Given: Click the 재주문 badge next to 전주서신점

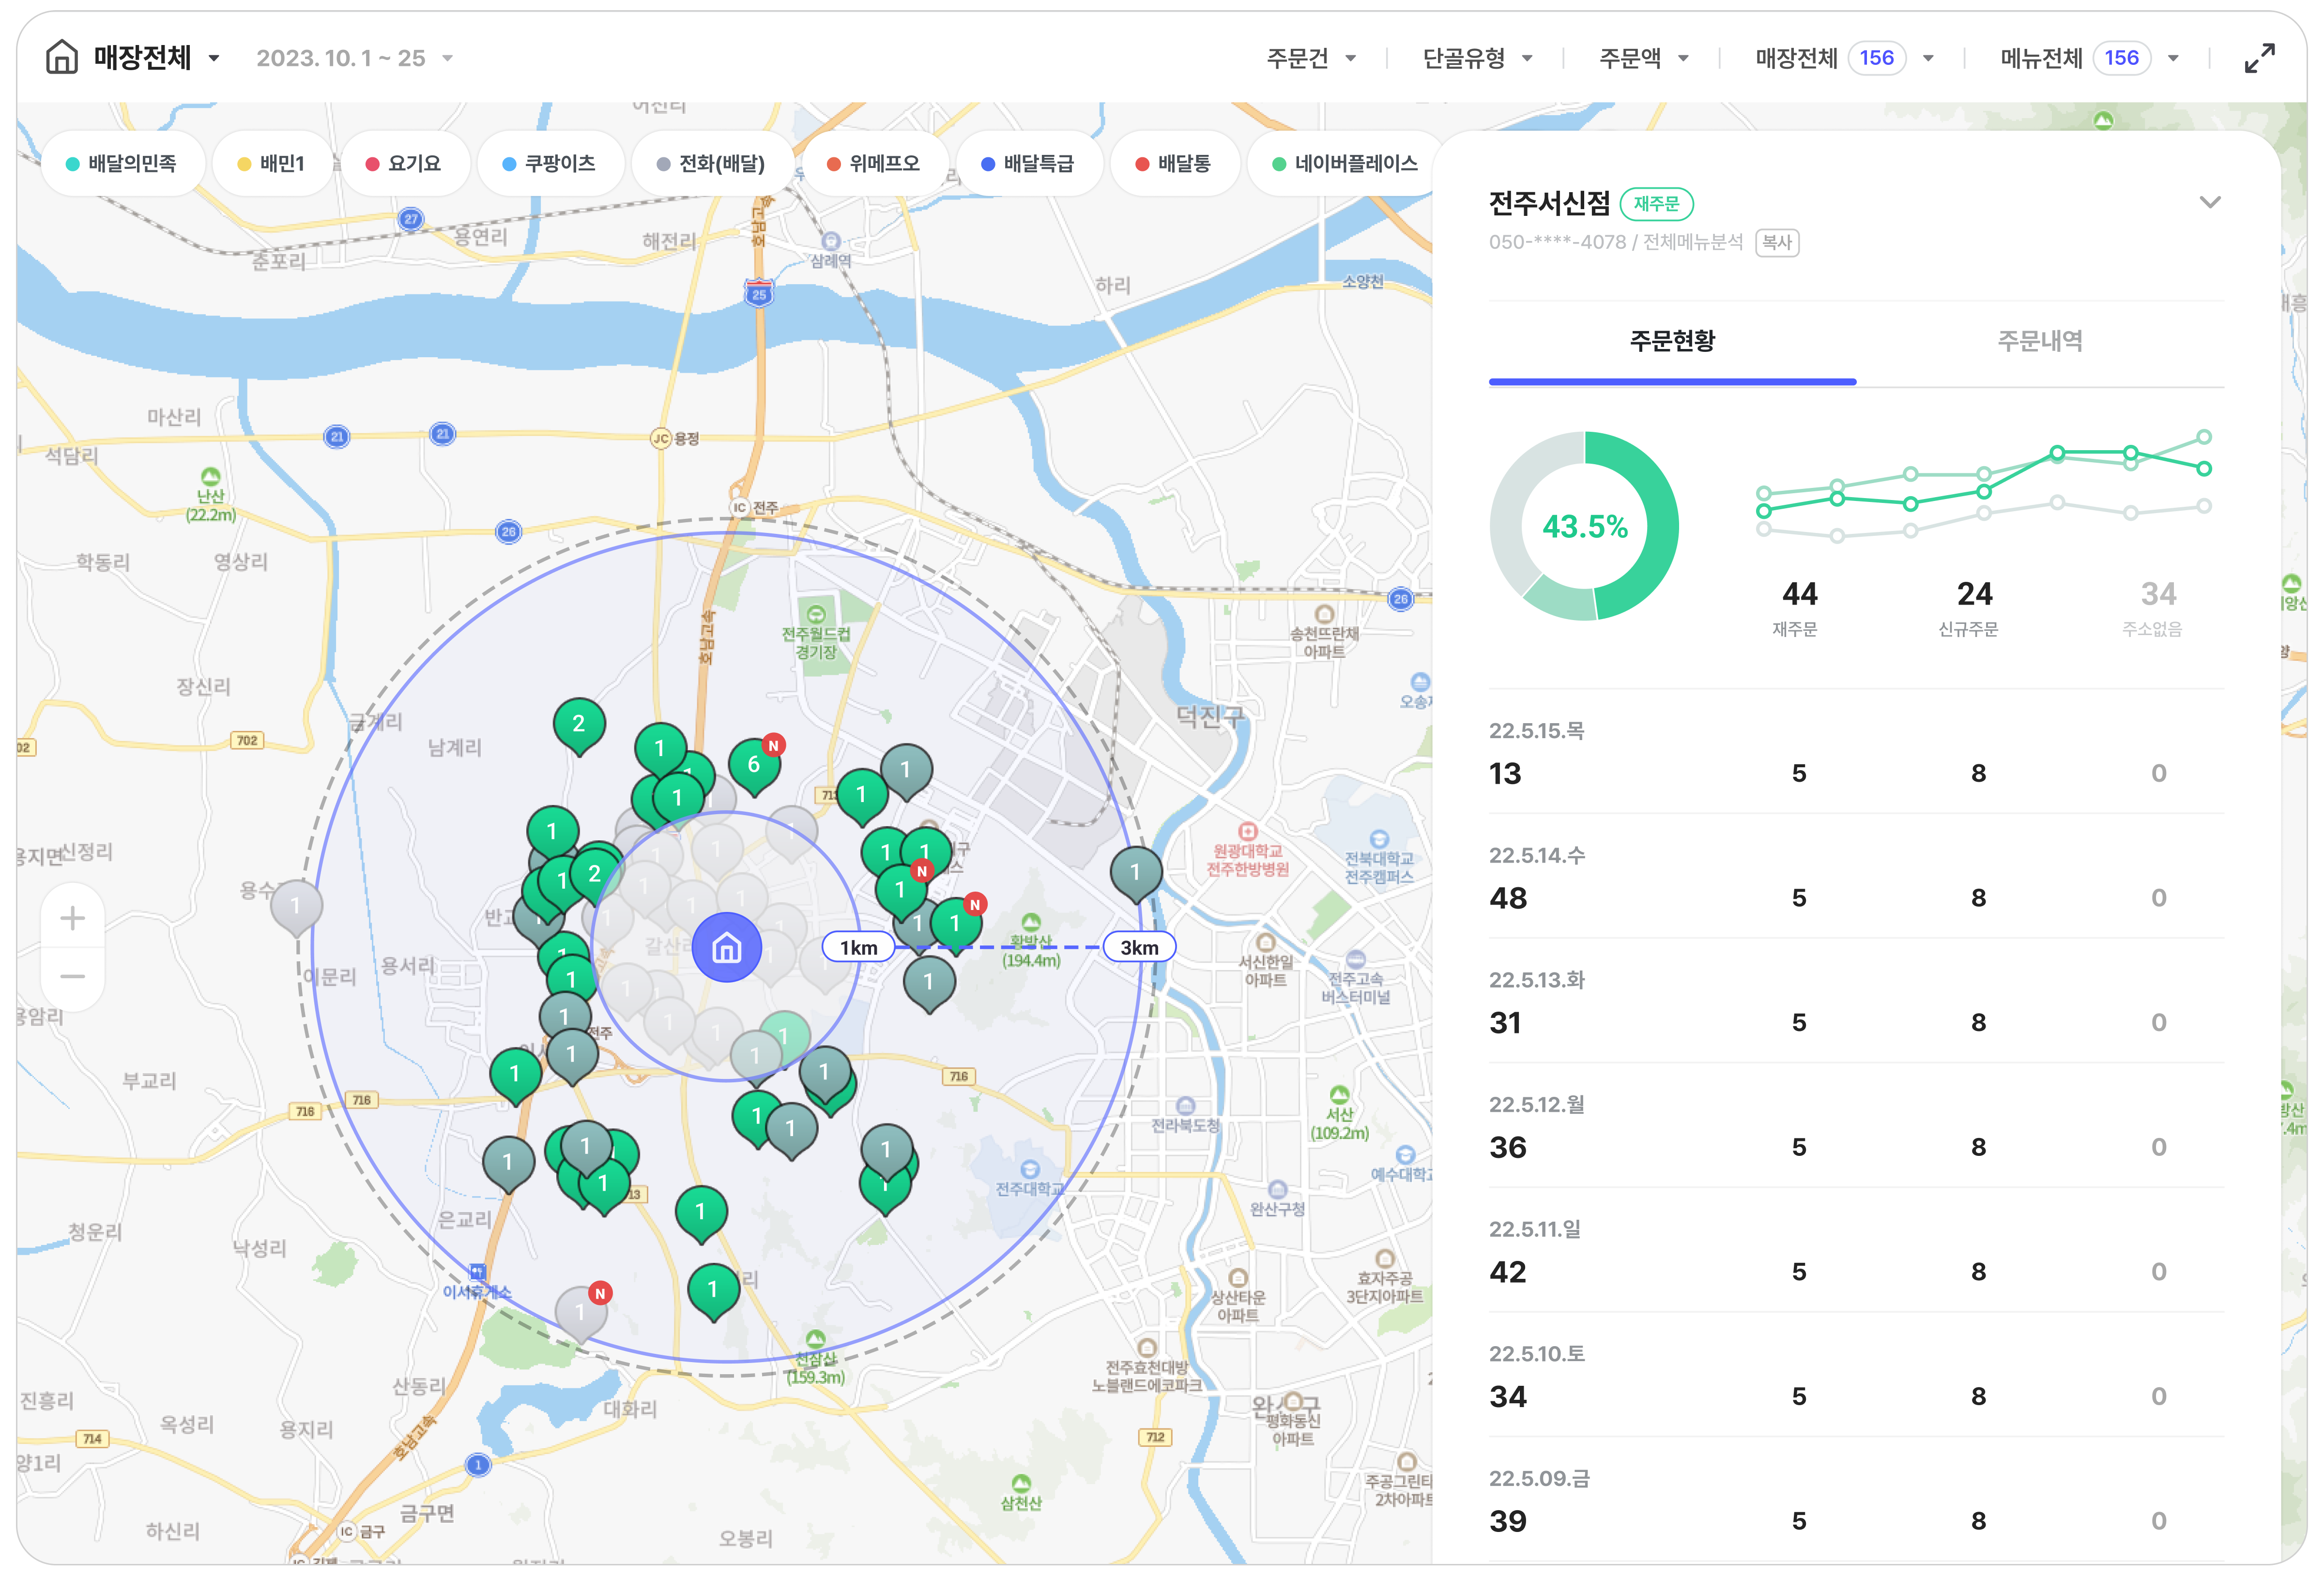Looking at the screenshot, I should pos(1656,204).
